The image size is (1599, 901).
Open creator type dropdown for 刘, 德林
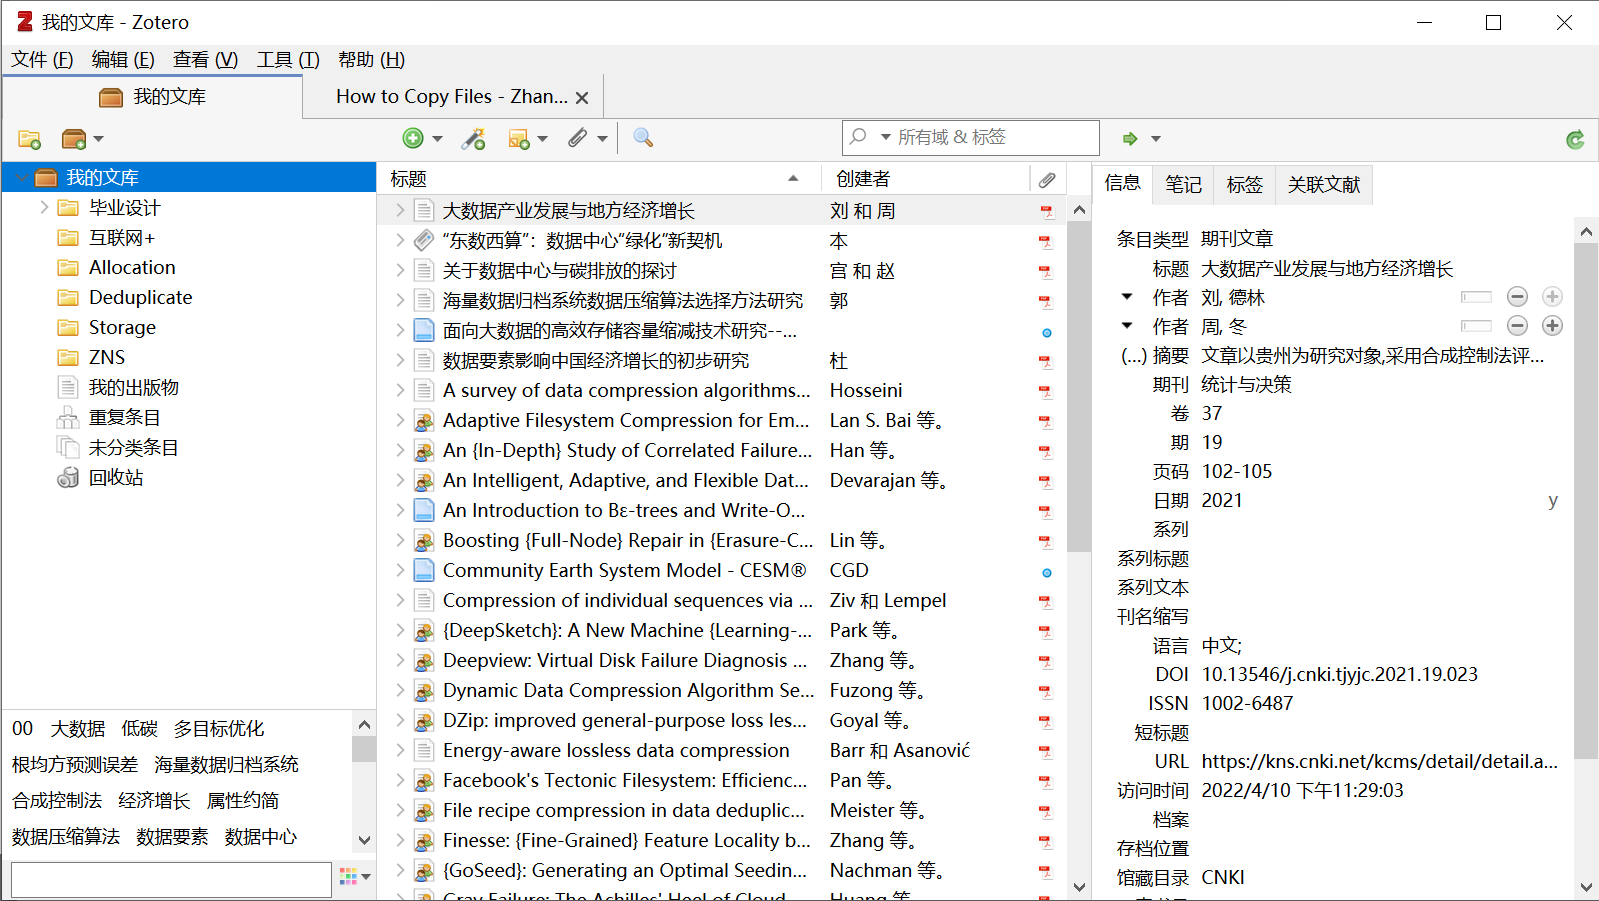tap(1127, 297)
